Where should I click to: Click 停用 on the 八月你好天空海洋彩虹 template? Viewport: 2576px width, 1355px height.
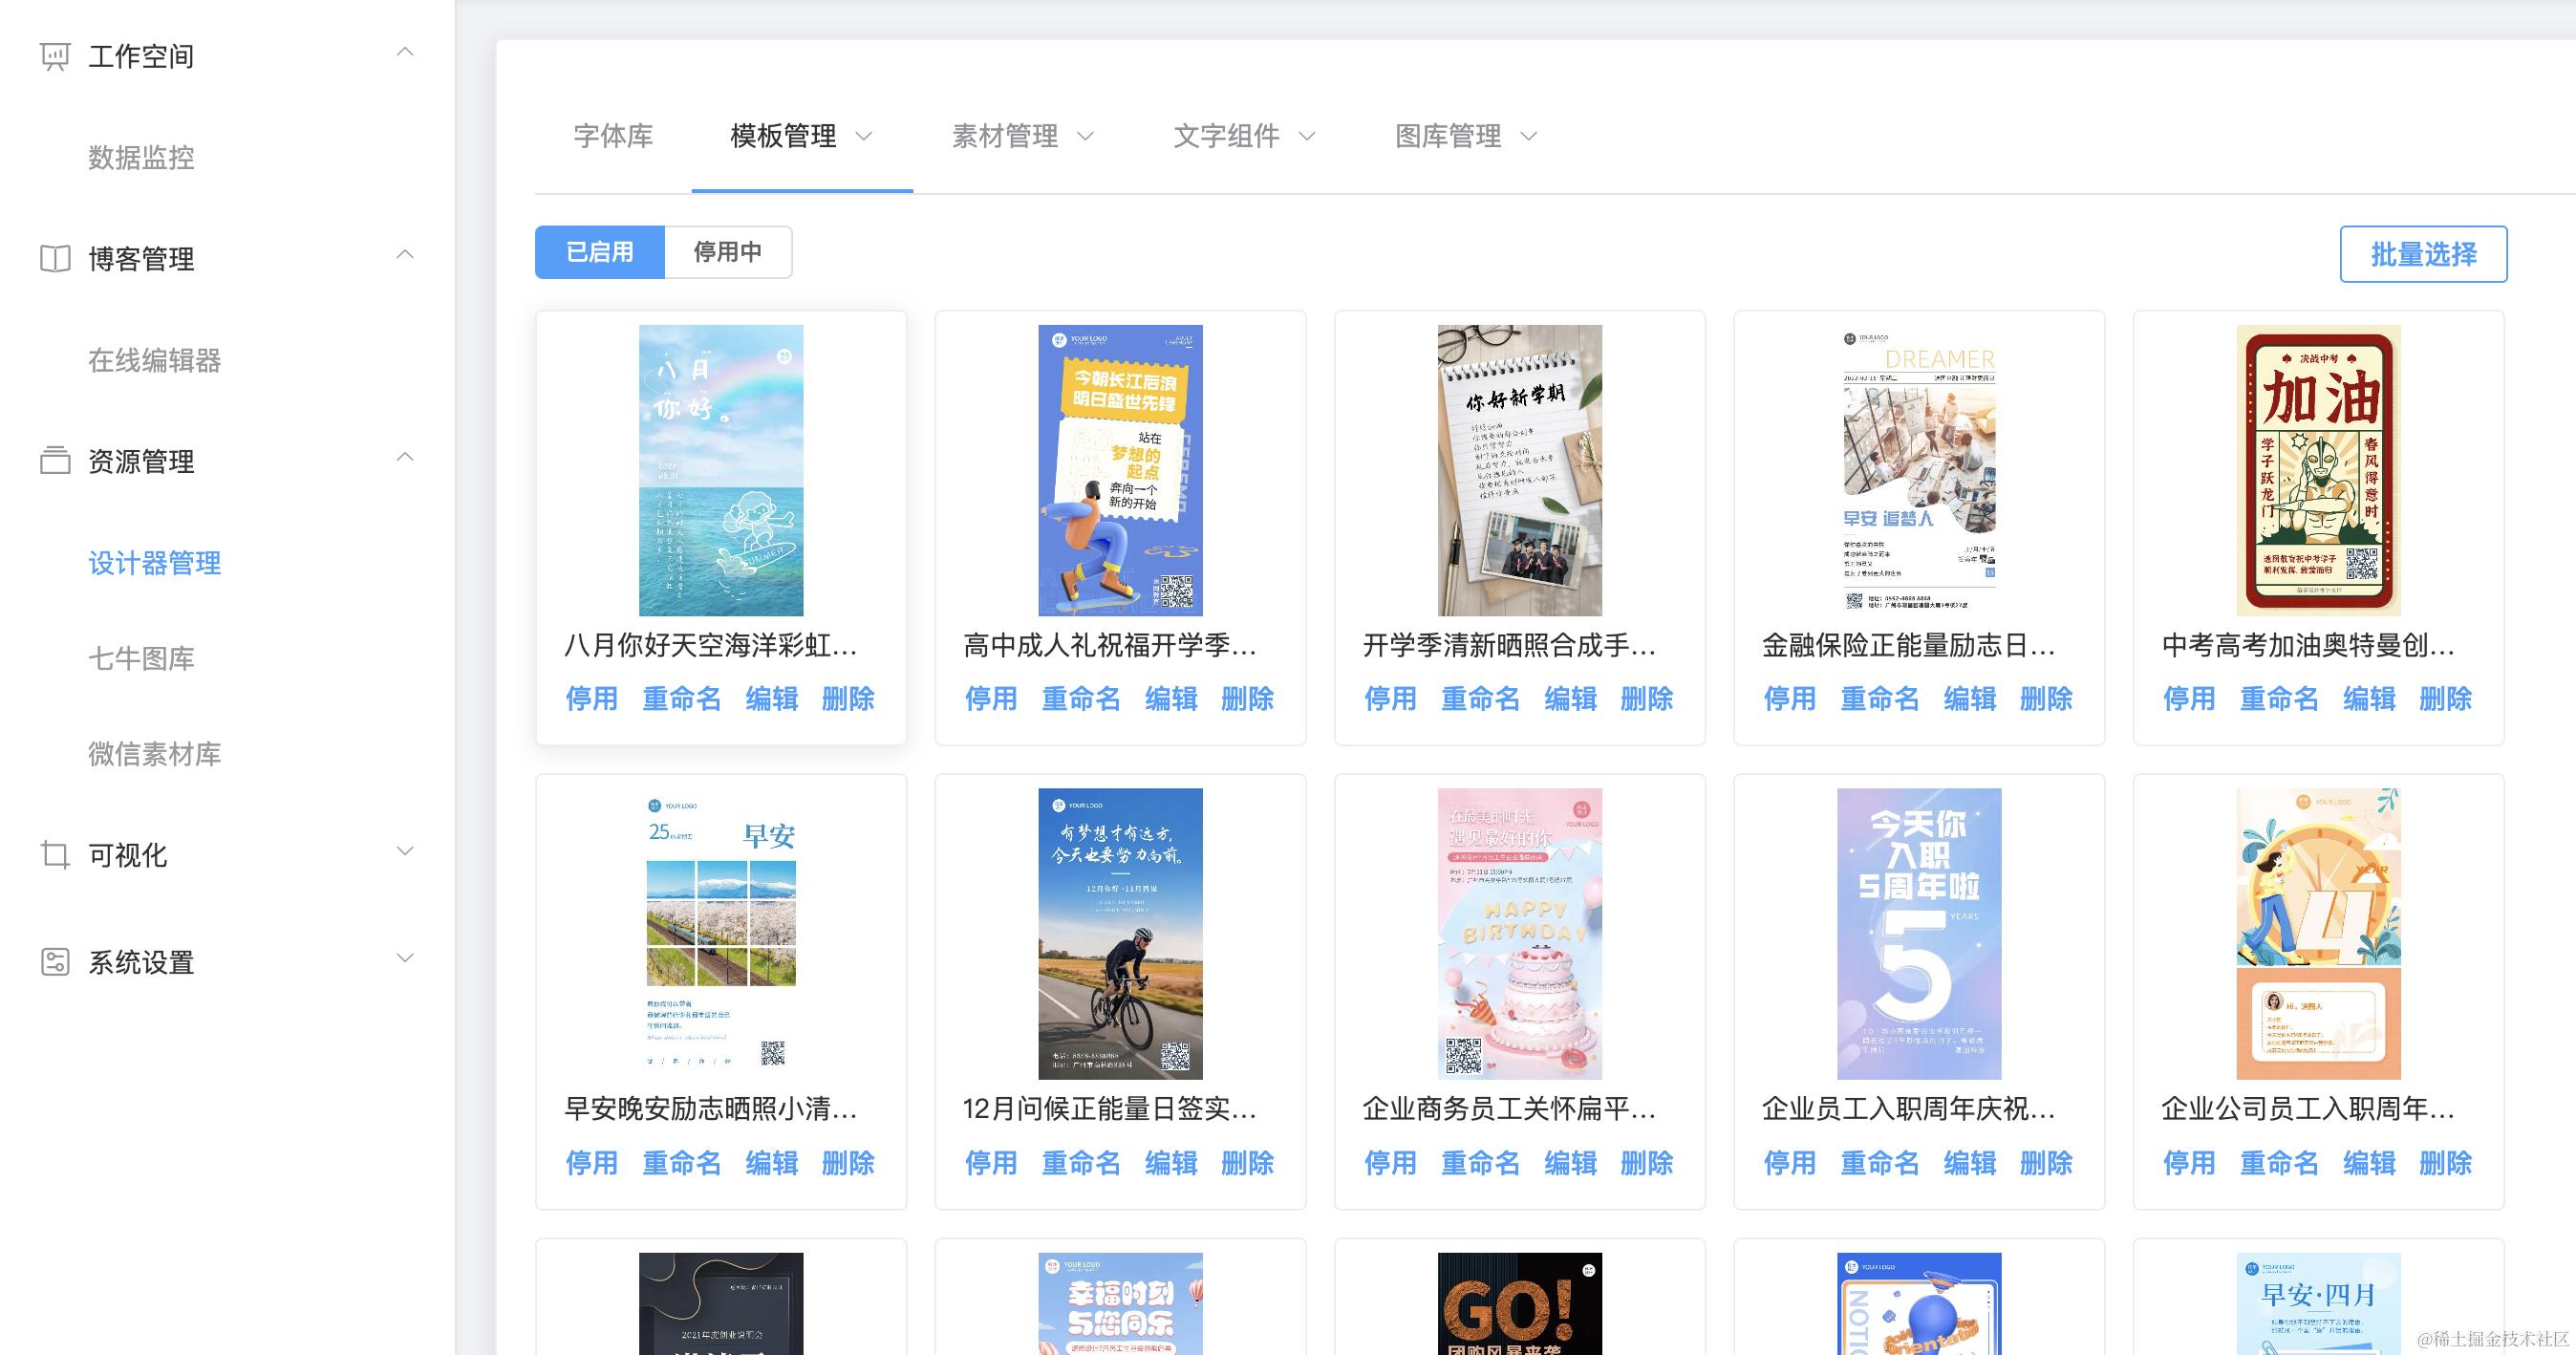pyautogui.click(x=592, y=698)
